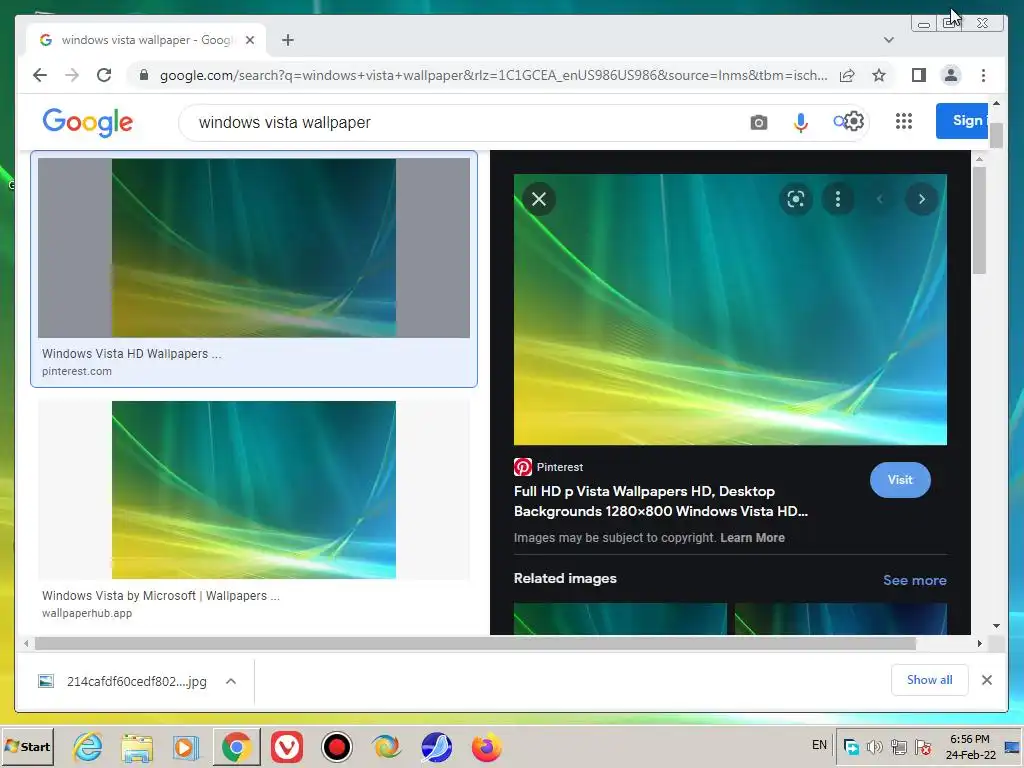Click See more related images
The height and width of the screenshot is (768, 1024).
(x=914, y=580)
